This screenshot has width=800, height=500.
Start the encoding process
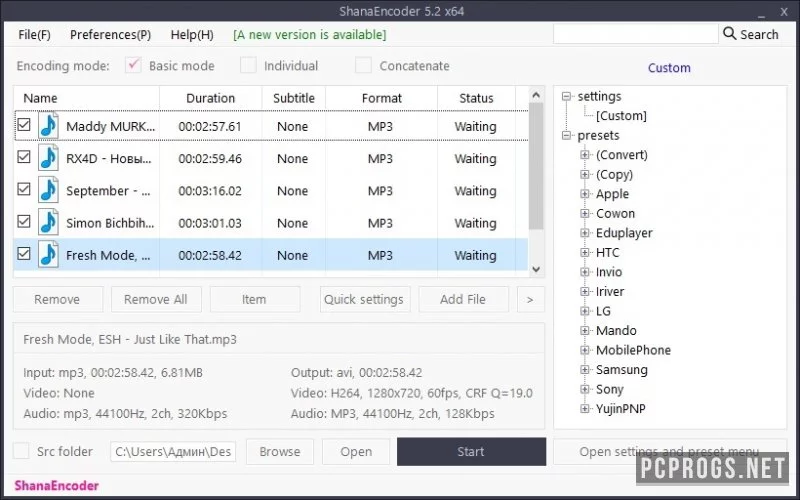(x=471, y=452)
